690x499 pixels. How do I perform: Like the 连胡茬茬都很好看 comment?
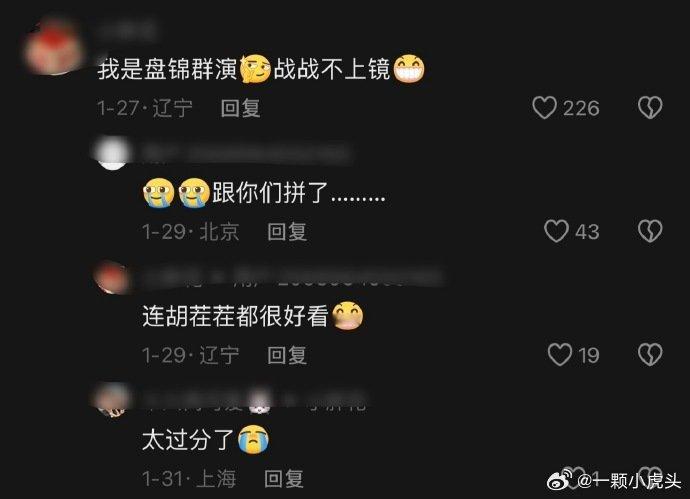click(560, 355)
